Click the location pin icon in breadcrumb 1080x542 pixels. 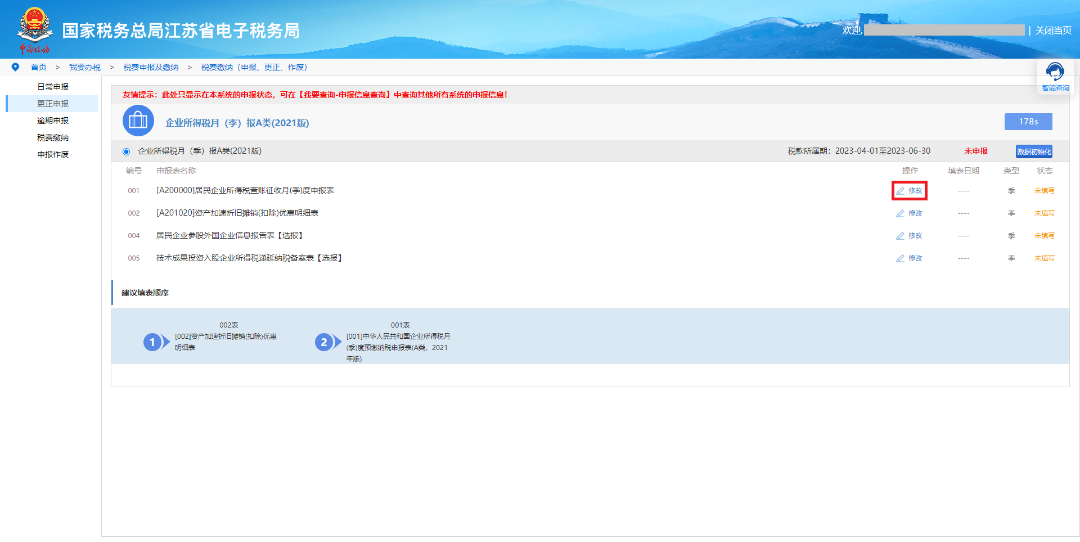click(15, 67)
